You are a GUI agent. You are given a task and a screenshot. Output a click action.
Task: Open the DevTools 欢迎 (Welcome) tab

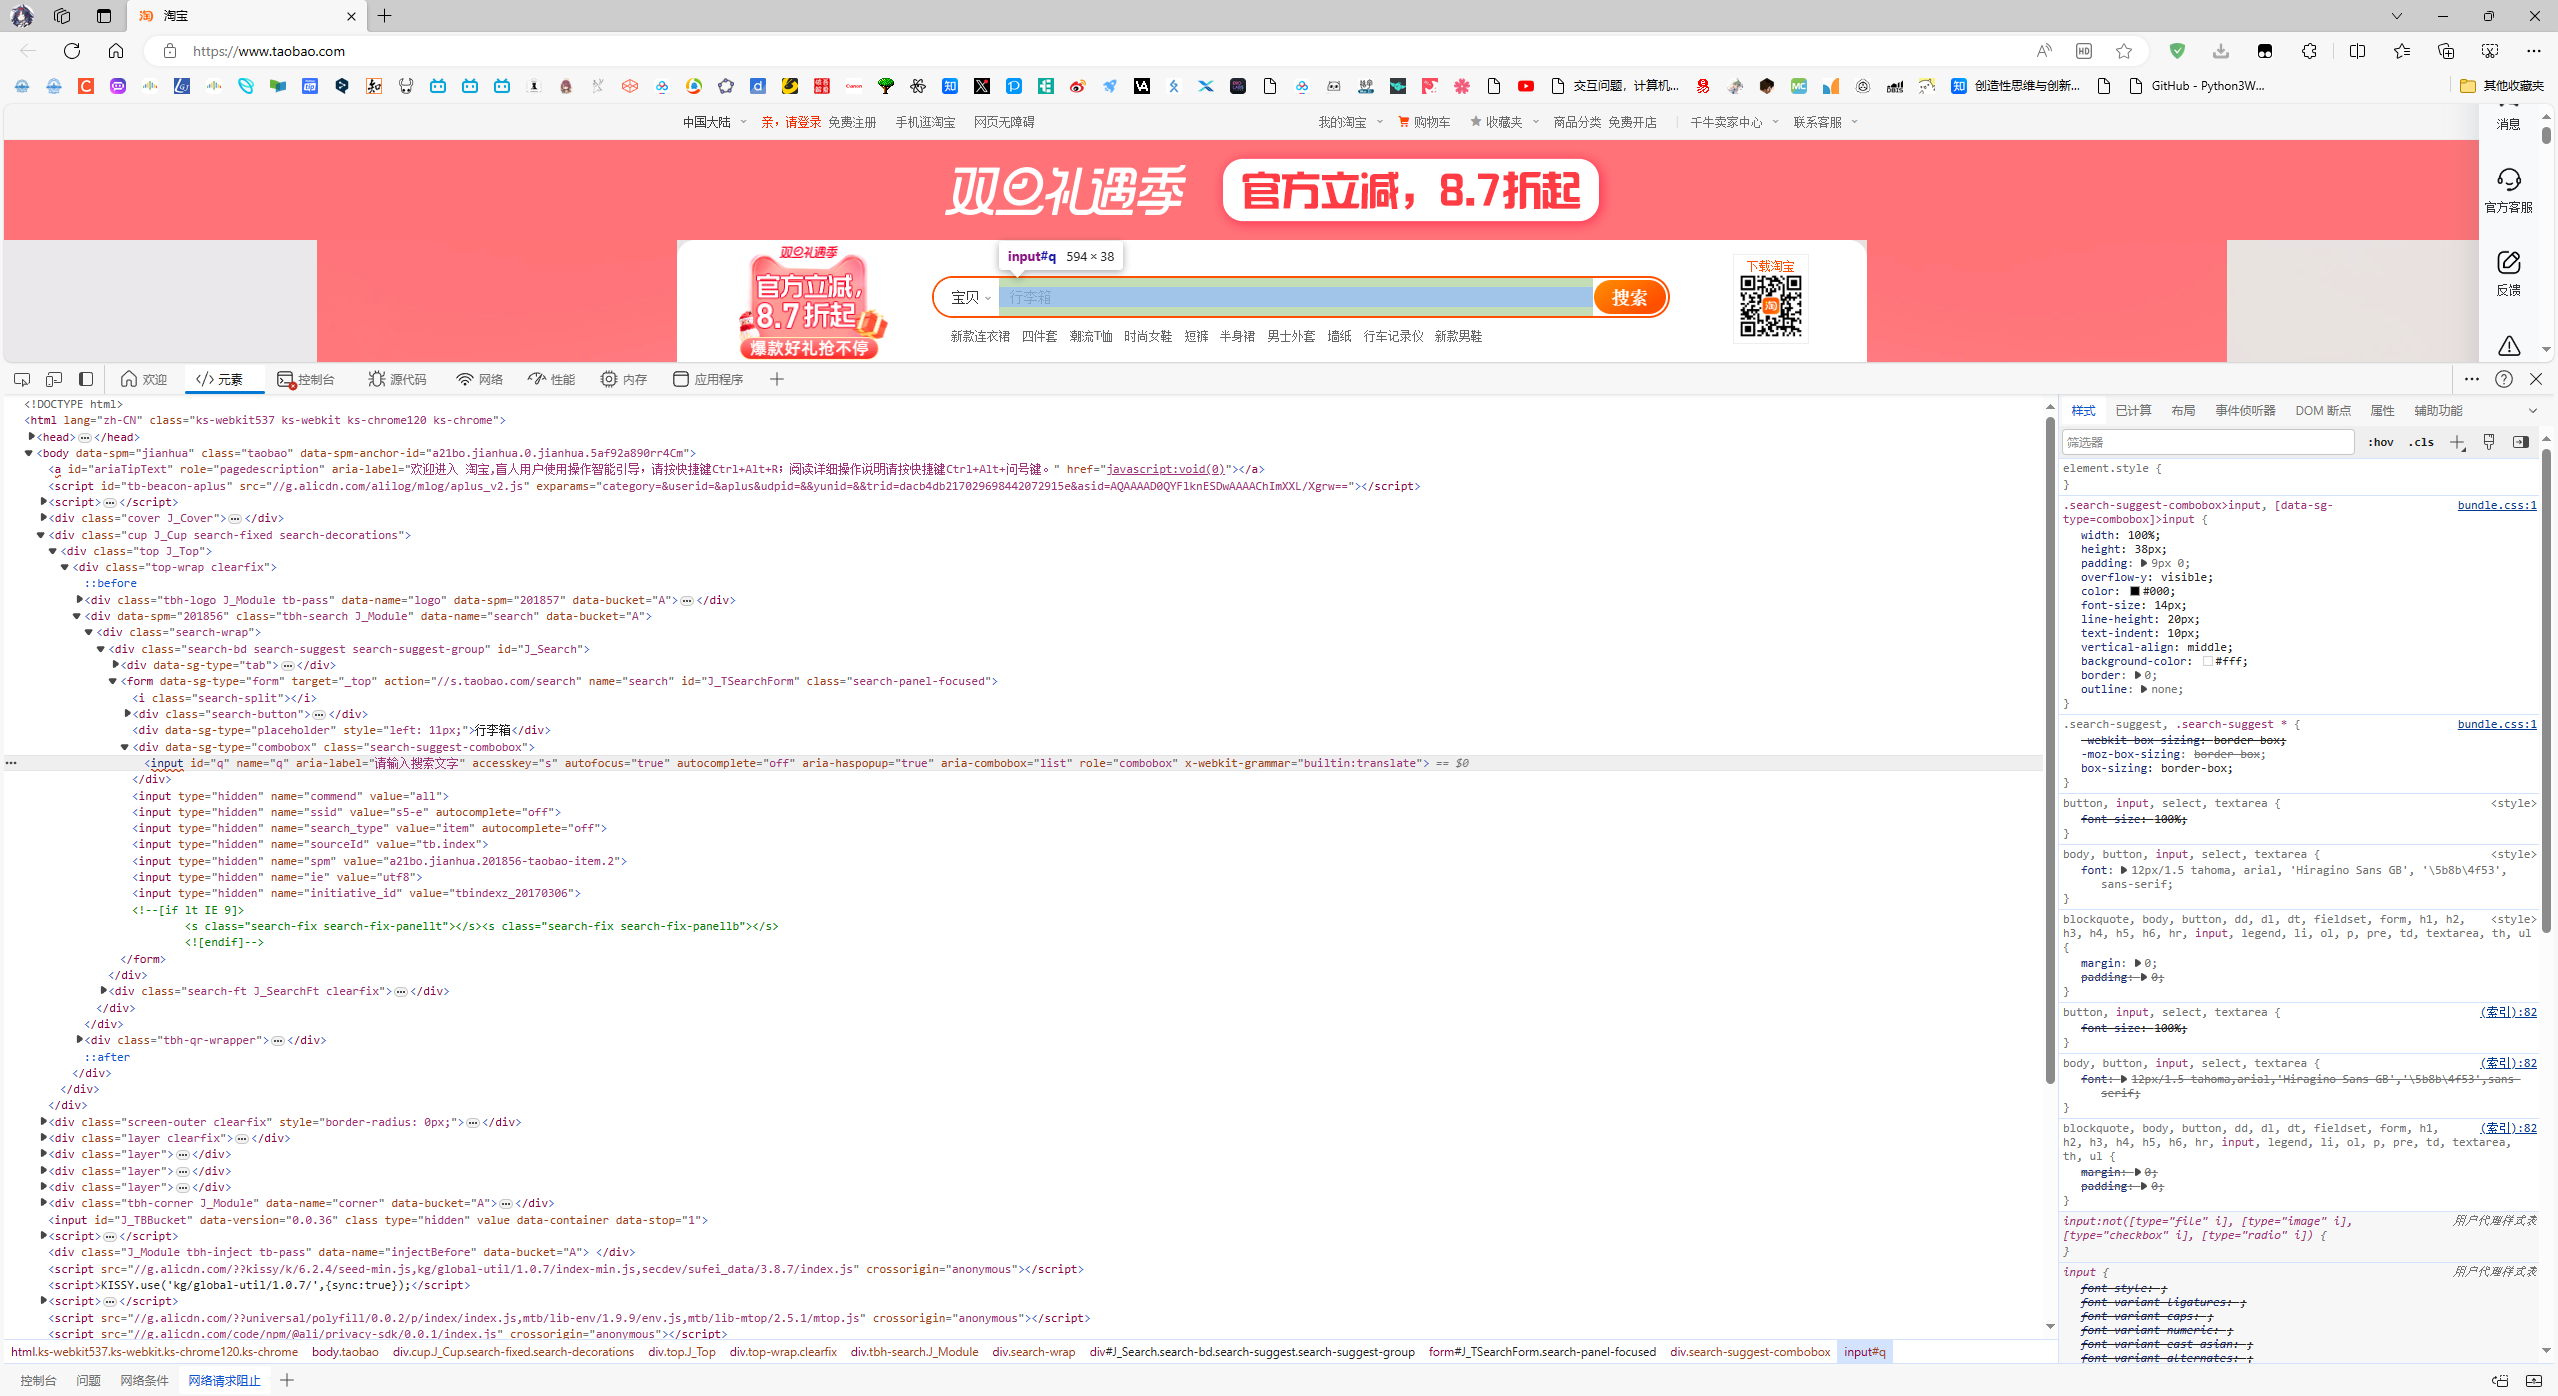[x=144, y=379]
